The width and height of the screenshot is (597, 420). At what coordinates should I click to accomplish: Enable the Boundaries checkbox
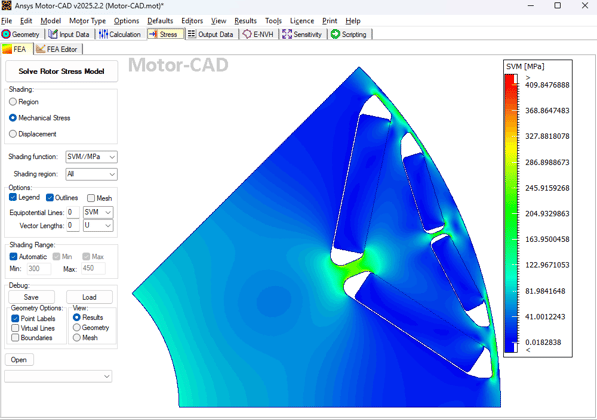pos(15,337)
